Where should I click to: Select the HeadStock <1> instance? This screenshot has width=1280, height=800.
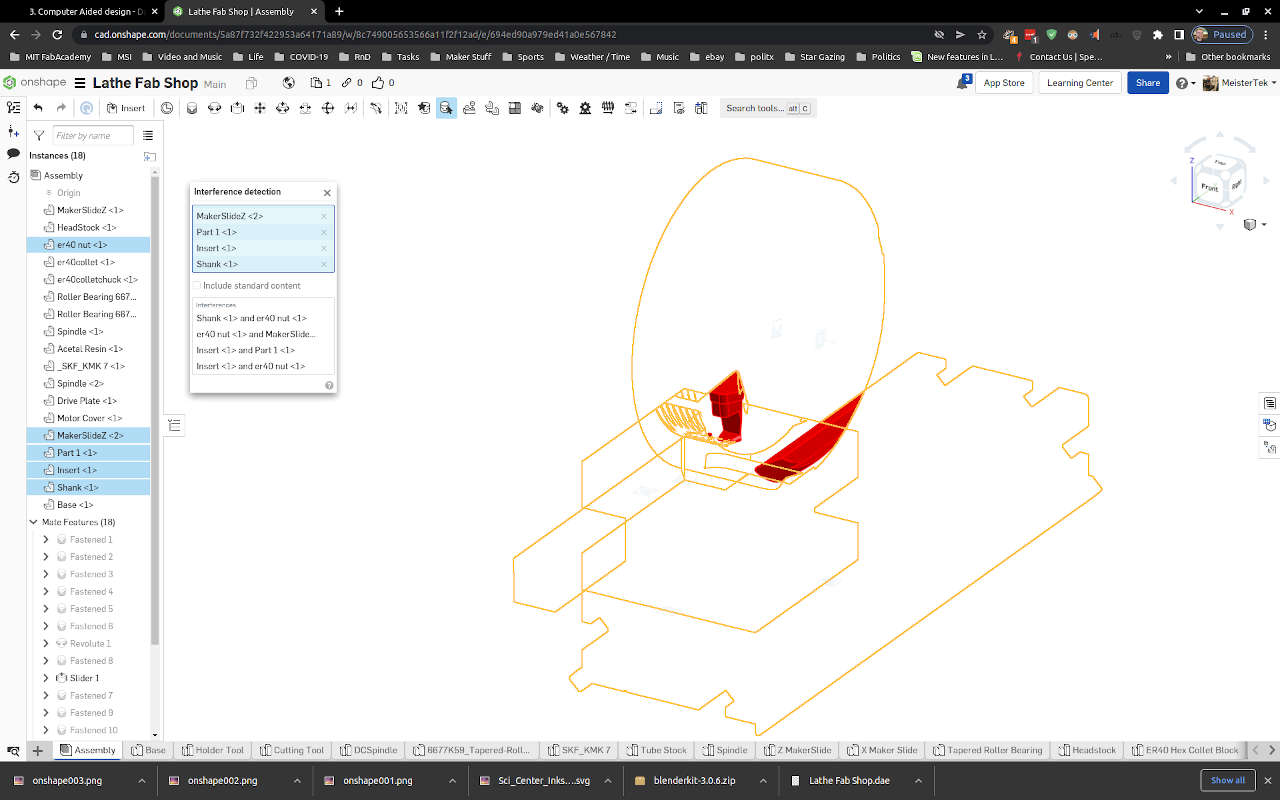86,227
